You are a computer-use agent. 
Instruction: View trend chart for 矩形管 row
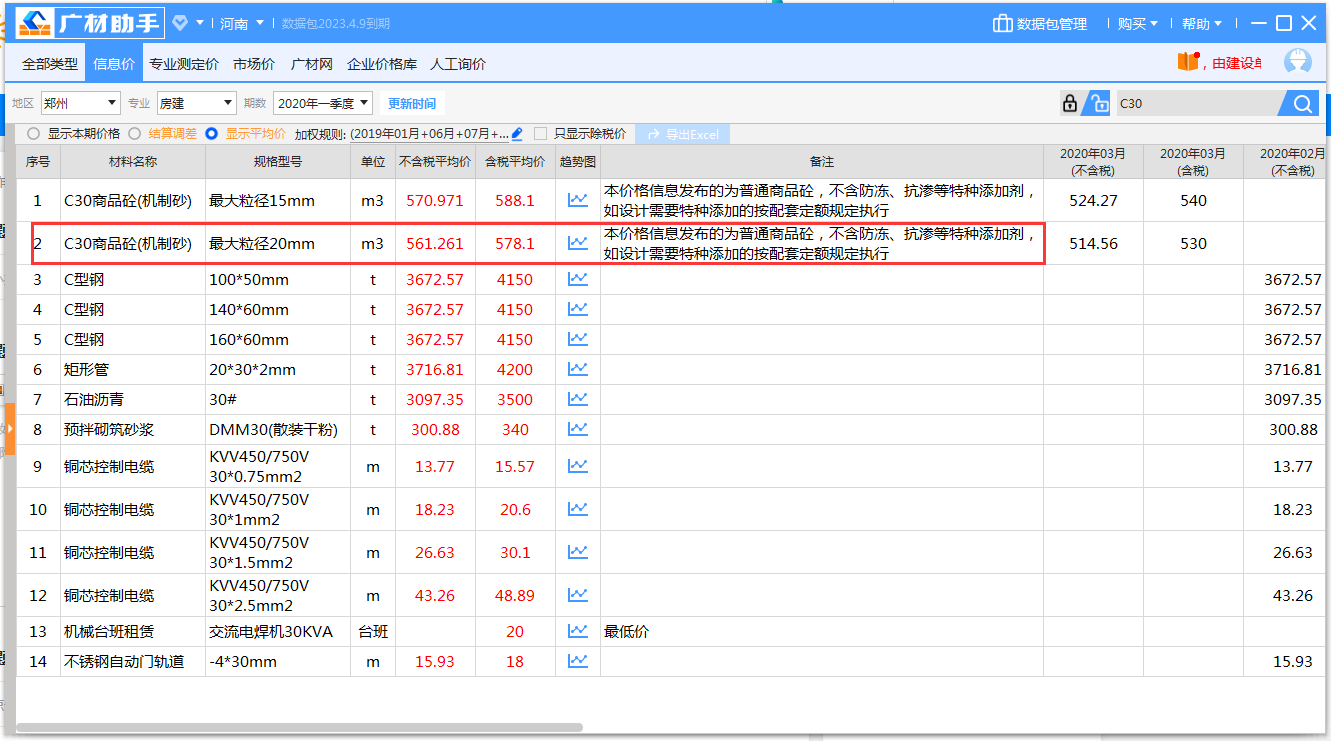[578, 369]
